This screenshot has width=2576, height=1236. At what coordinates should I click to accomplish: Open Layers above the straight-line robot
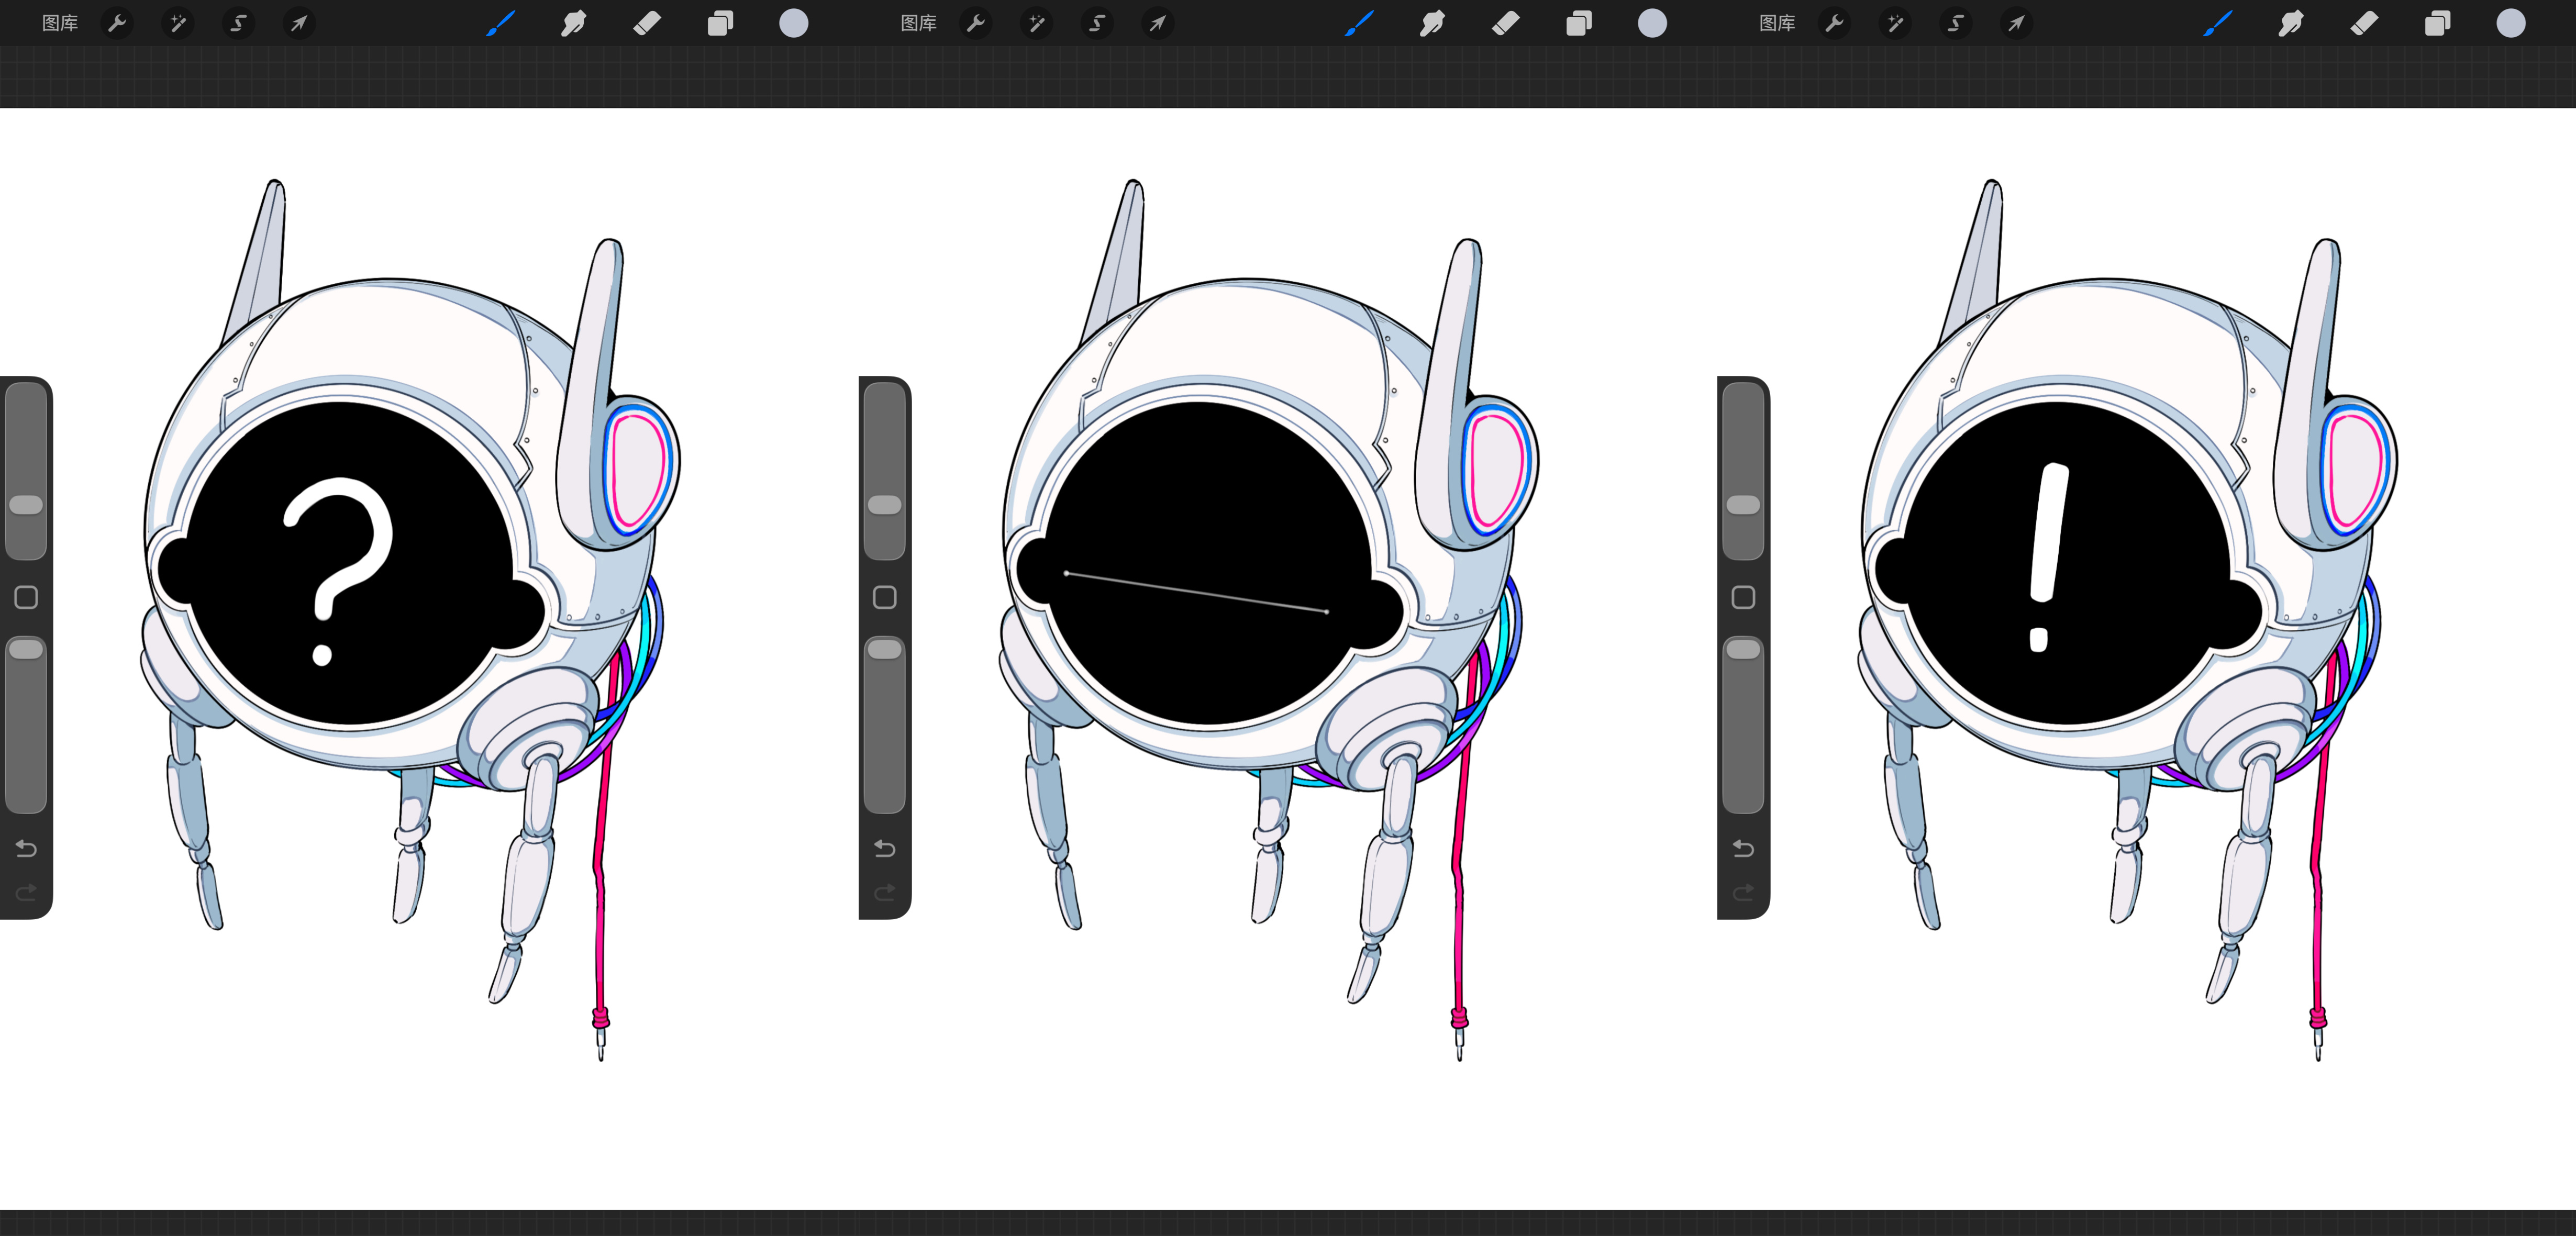[x=1579, y=23]
